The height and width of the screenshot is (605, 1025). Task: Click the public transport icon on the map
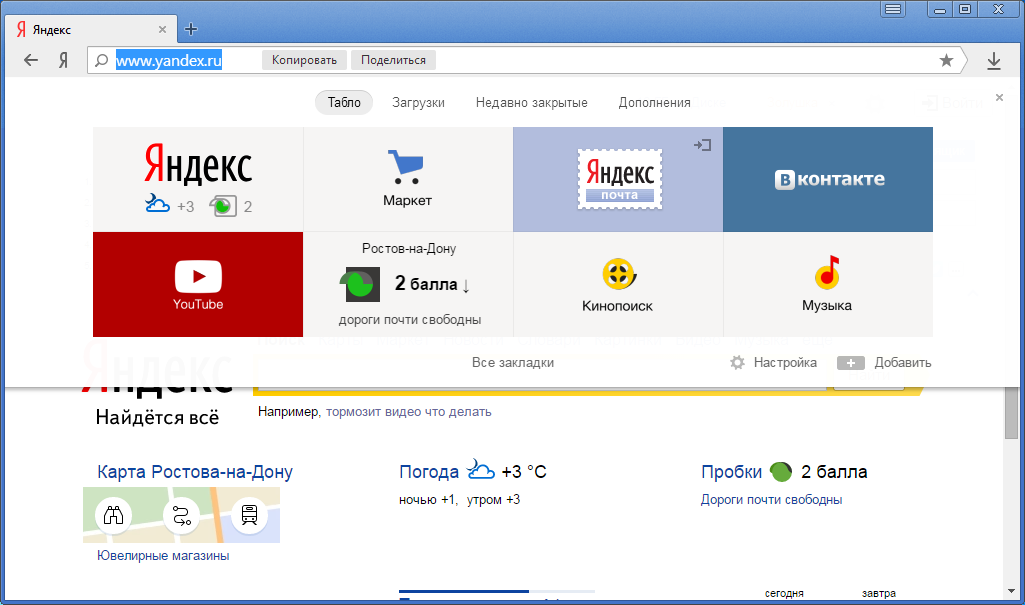click(x=249, y=515)
